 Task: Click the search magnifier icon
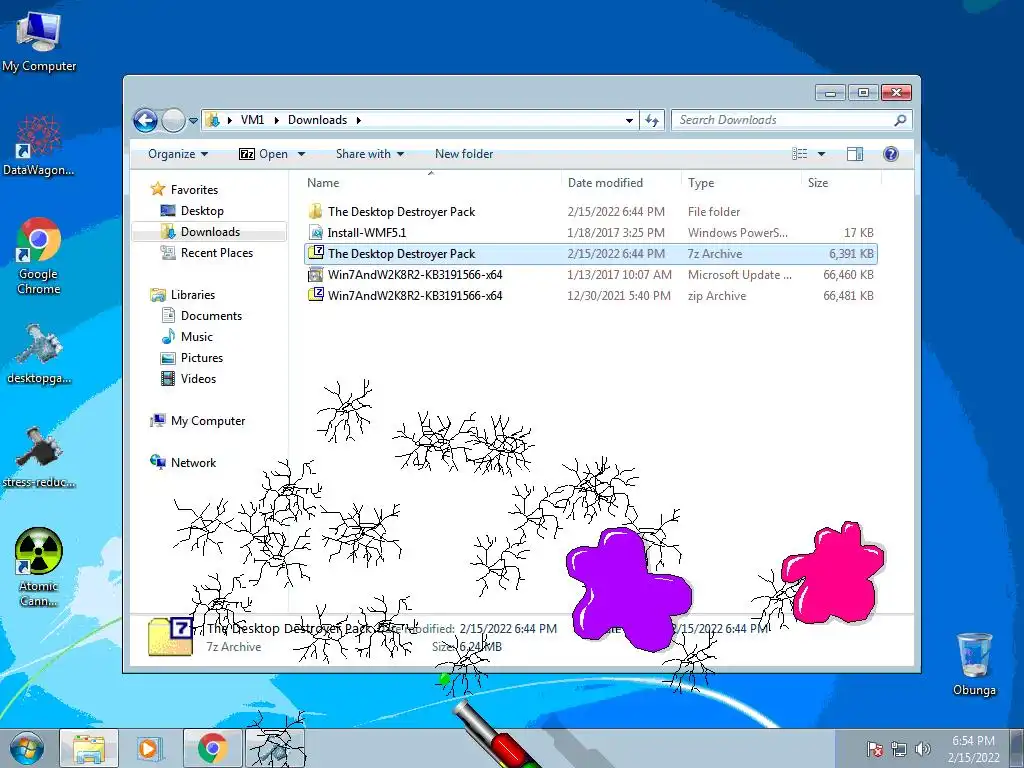click(900, 120)
